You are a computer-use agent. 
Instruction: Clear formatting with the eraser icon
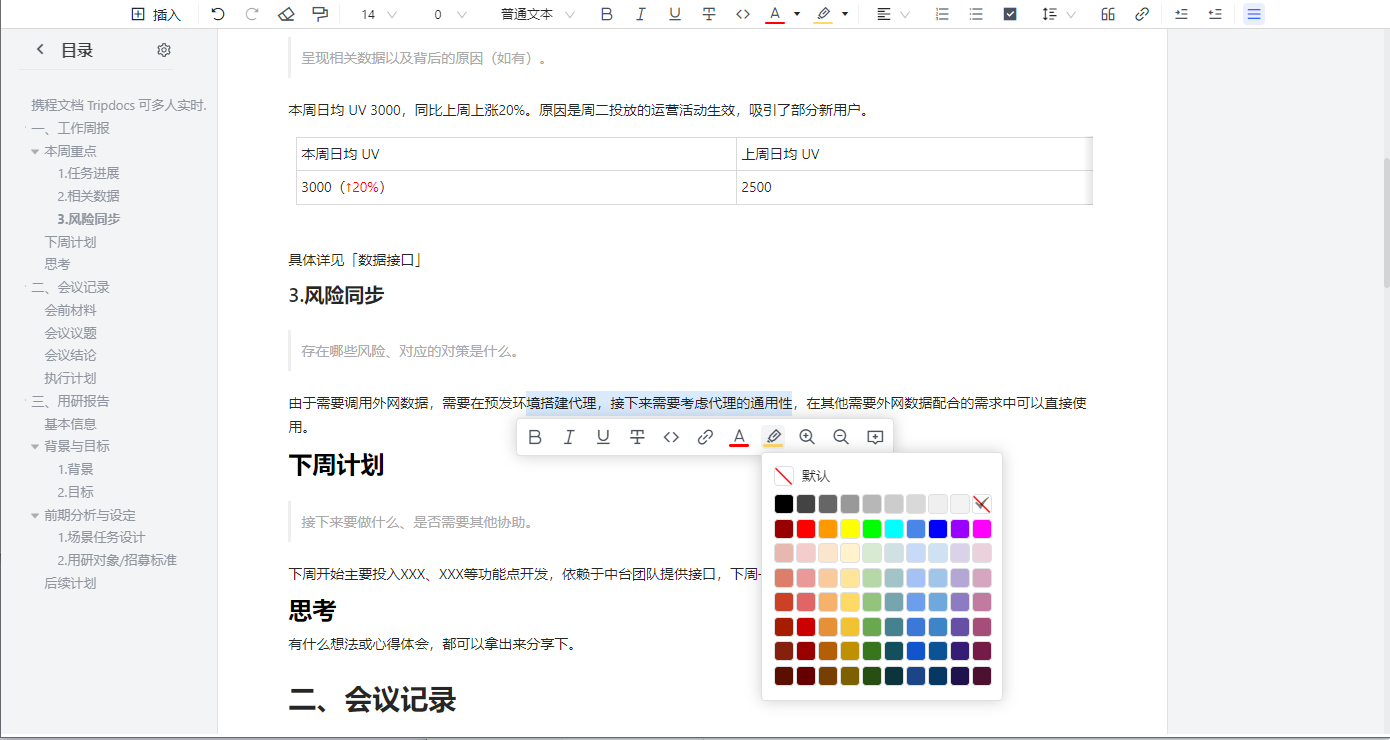click(x=286, y=14)
